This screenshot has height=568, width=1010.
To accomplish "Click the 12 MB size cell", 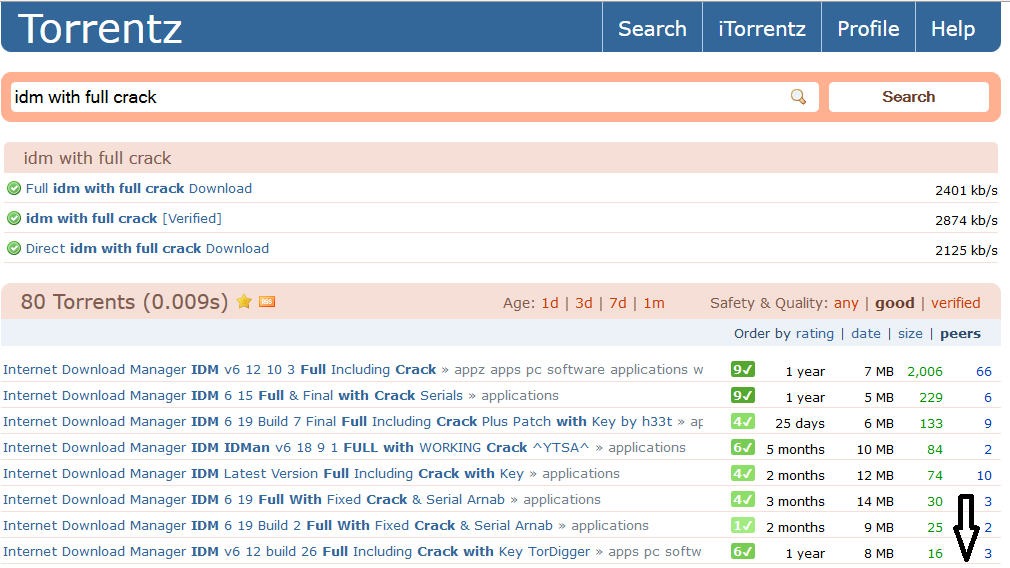I will 875,475.
